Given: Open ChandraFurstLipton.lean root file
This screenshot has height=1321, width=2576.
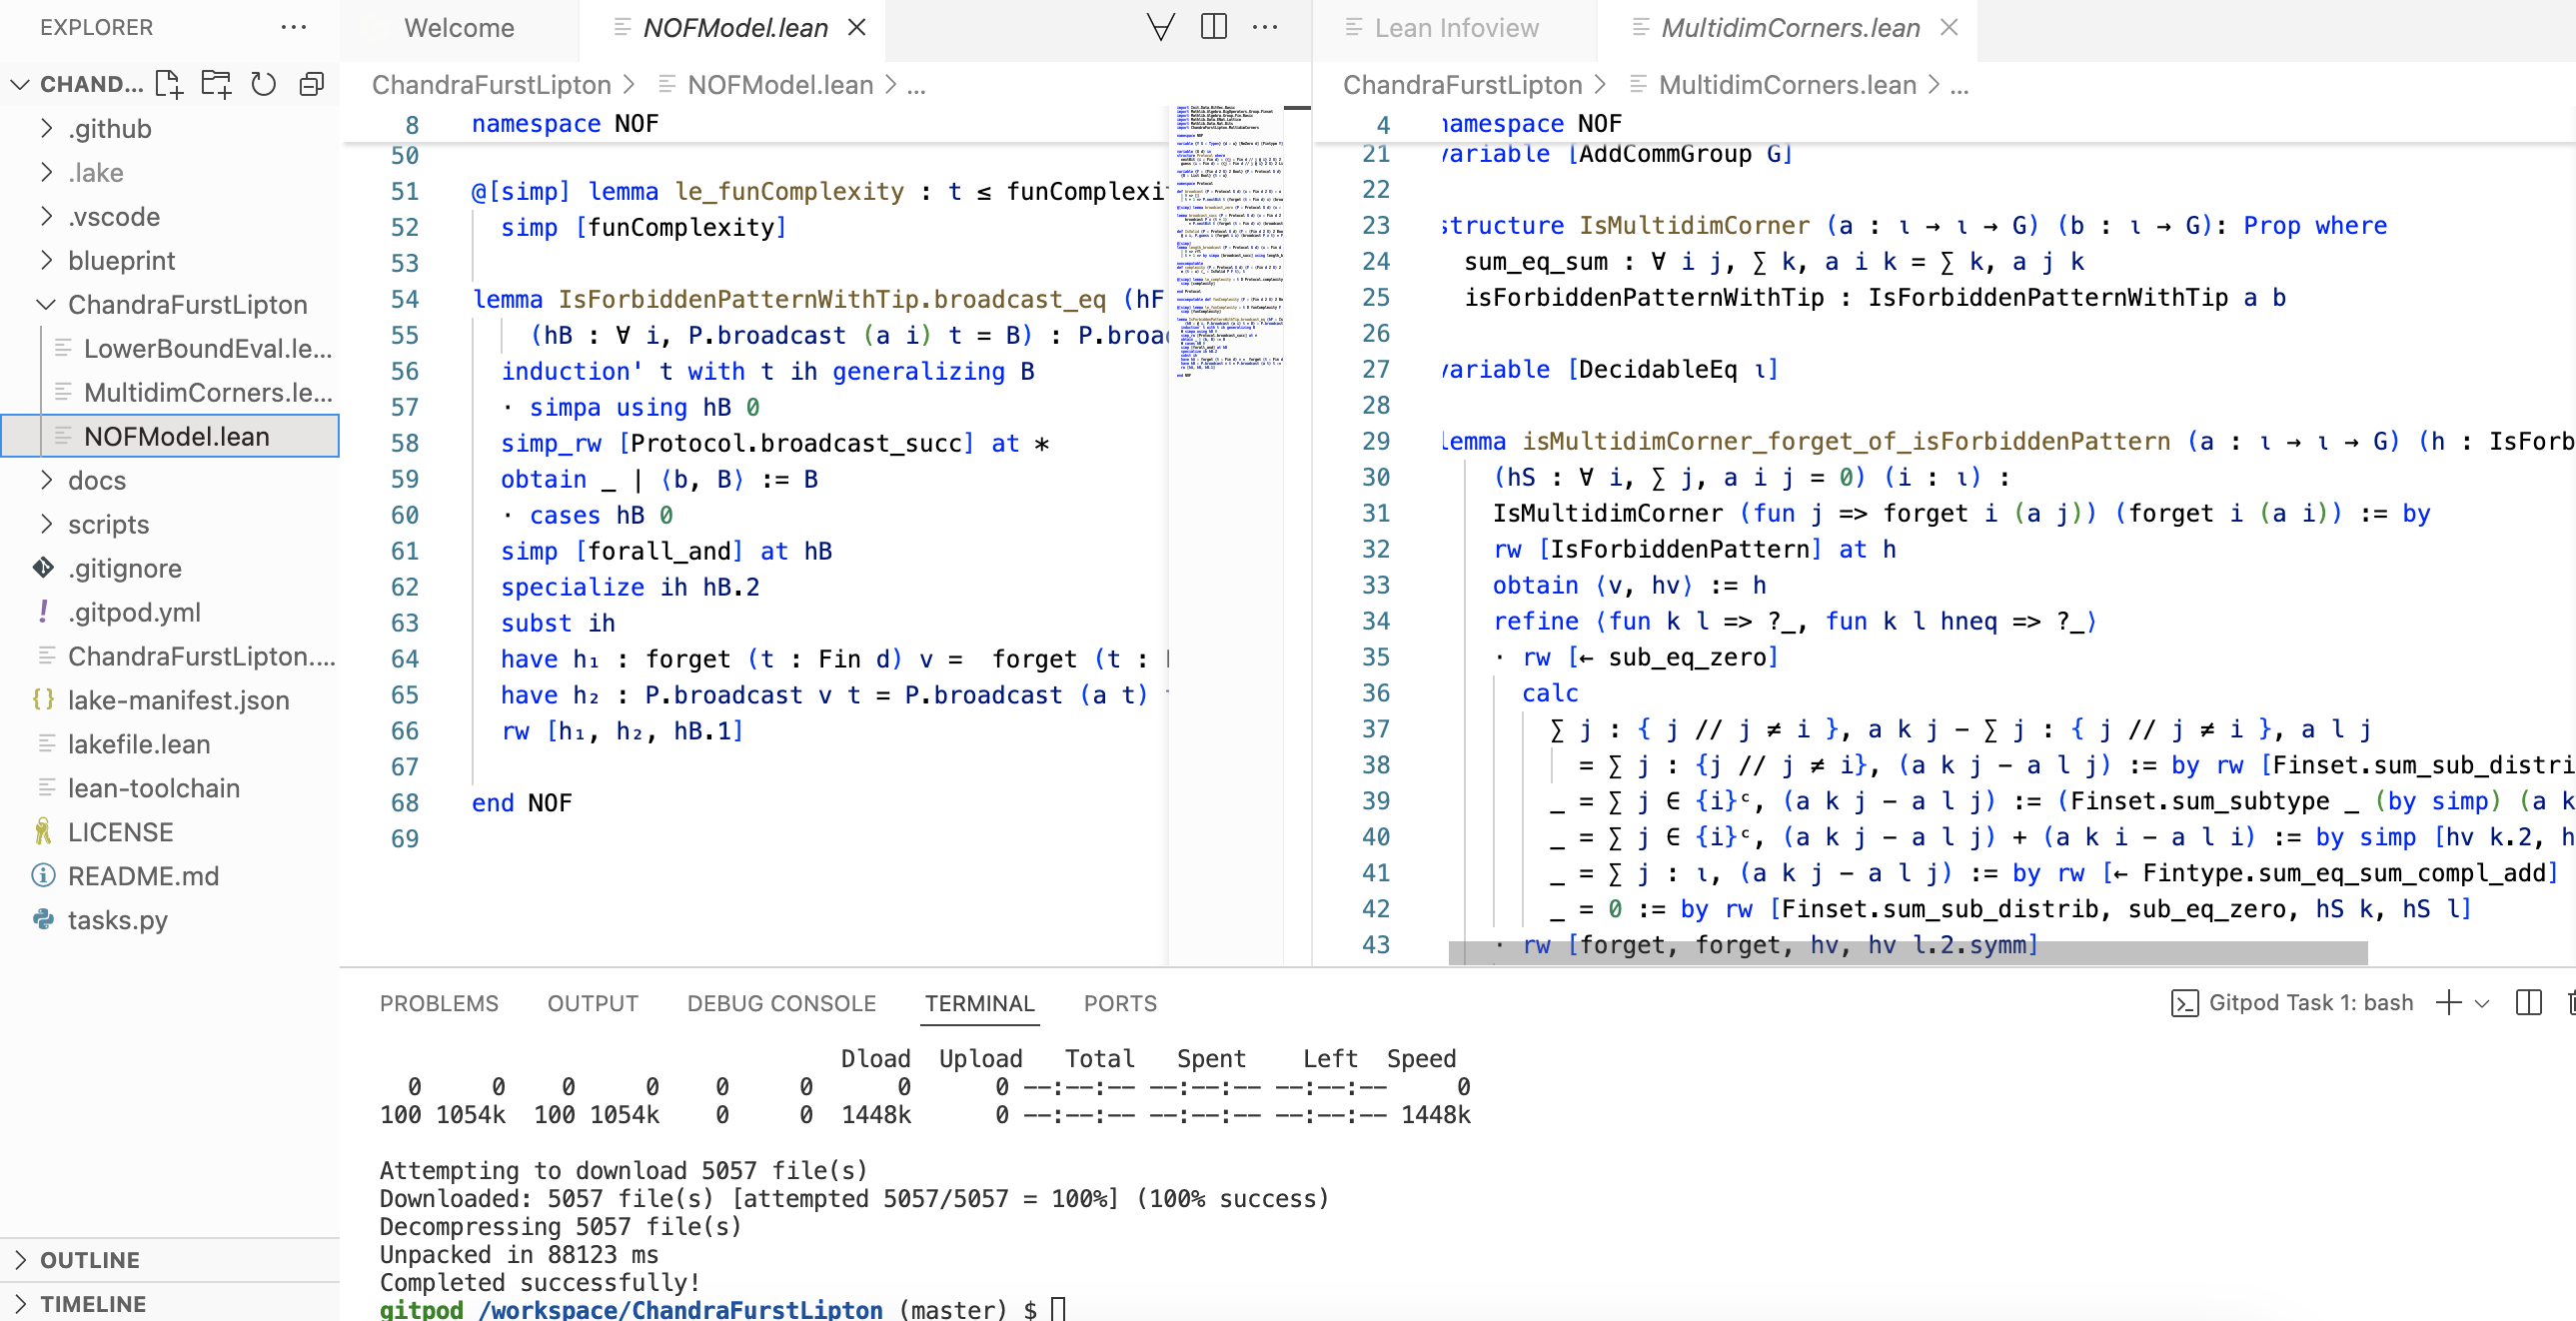Looking at the screenshot, I should point(200,656).
